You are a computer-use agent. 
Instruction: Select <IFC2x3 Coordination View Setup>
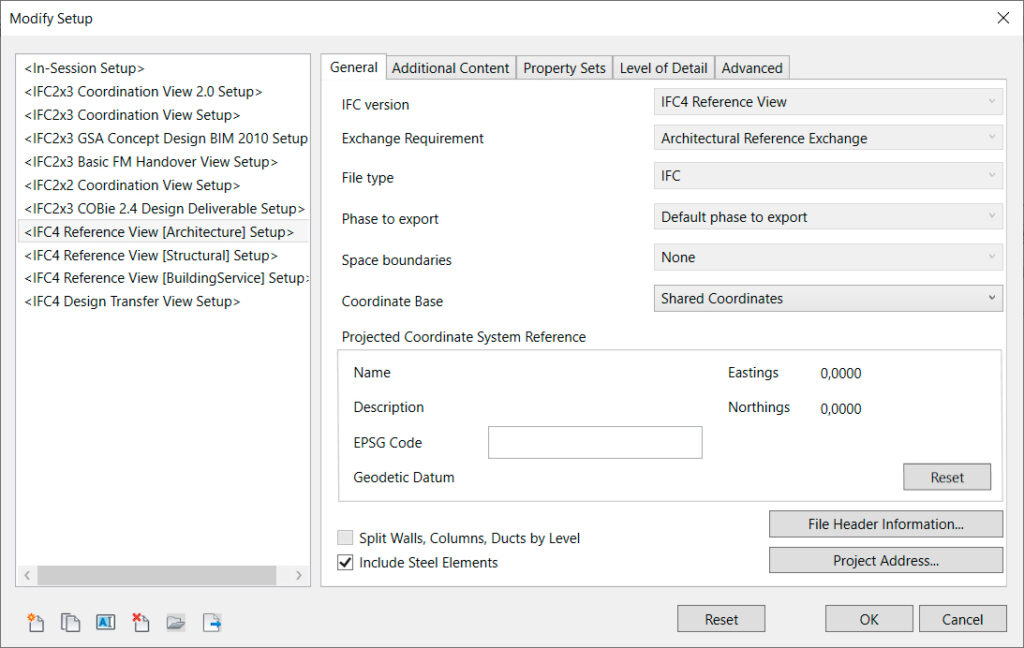pos(163,115)
